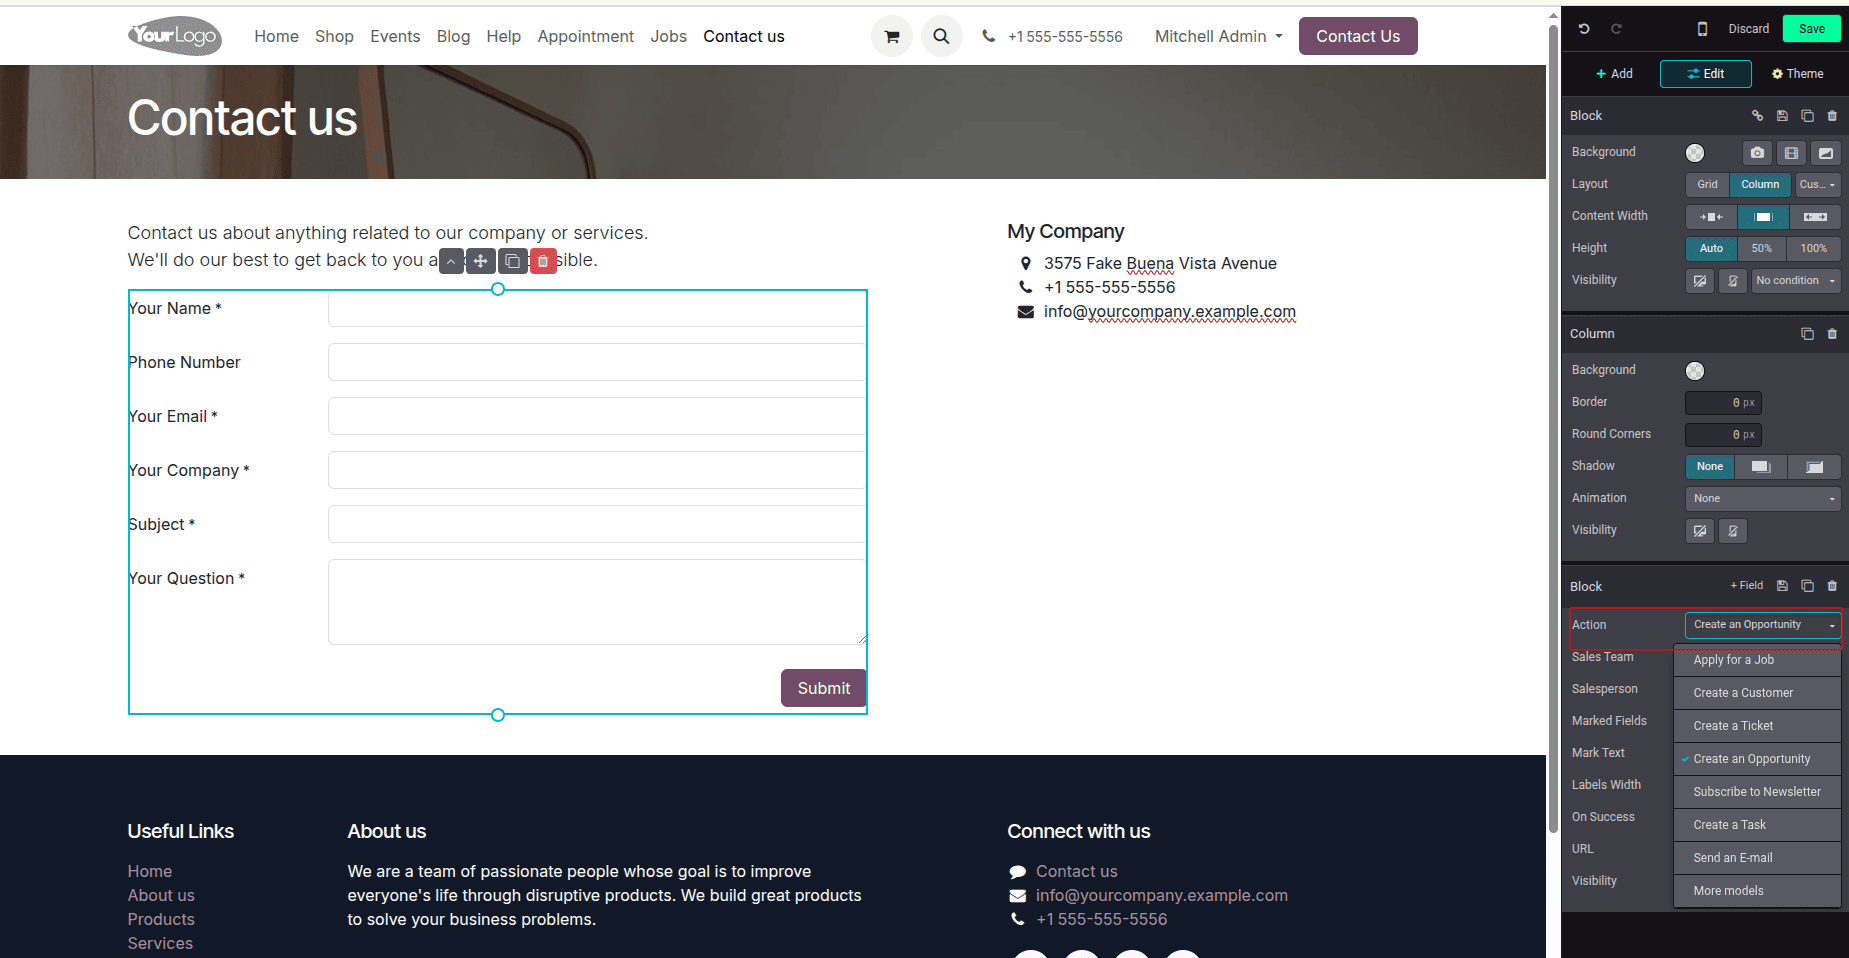Pick the Block background color swatch
The height and width of the screenshot is (958, 1849).
click(x=1695, y=153)
